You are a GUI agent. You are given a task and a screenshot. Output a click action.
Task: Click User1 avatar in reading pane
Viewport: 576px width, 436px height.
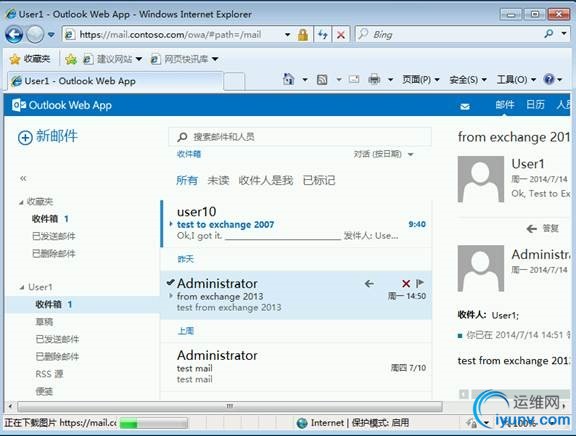coord(480,179)
